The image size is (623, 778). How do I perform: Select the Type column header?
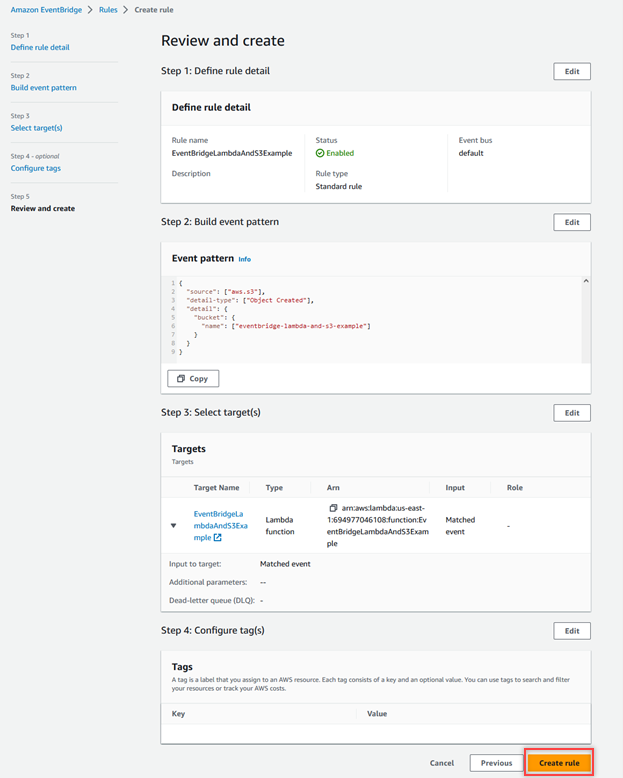tap(274, 488)
